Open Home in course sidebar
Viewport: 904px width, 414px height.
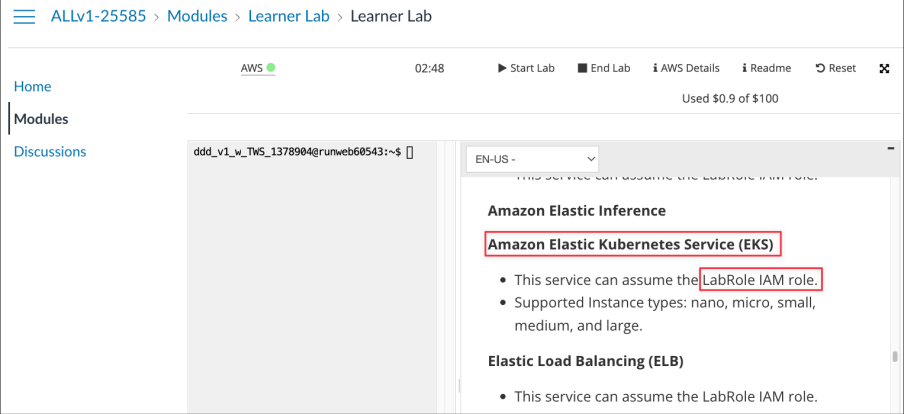point(32,86)
